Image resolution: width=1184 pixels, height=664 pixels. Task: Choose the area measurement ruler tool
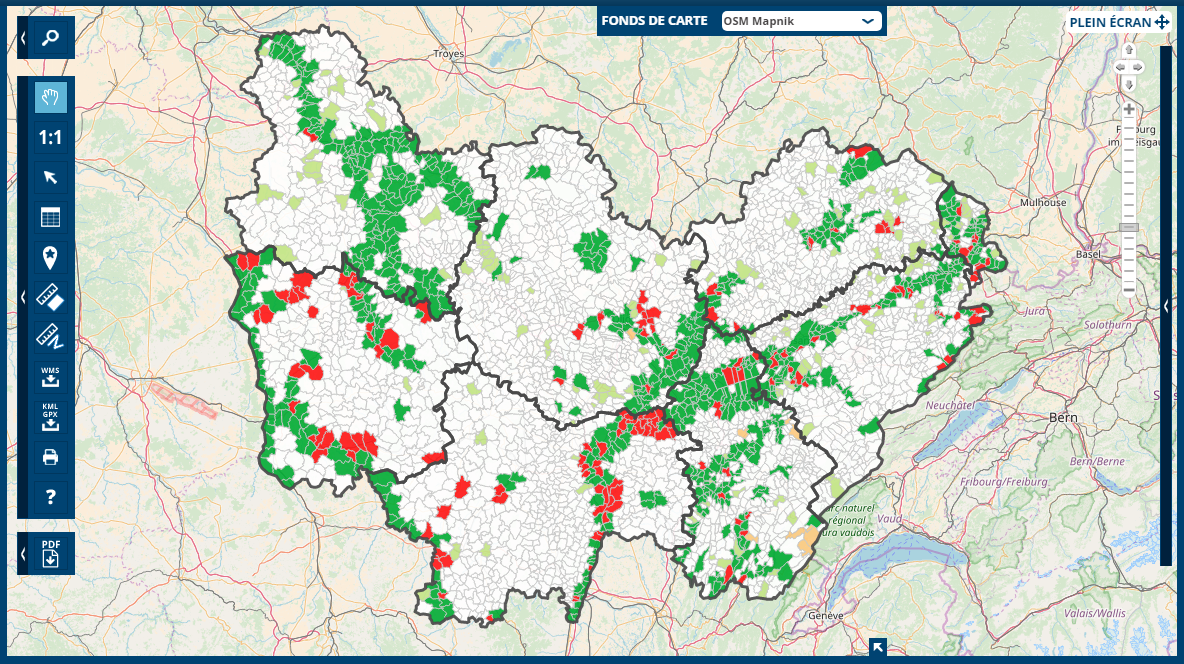pos(51,297)
